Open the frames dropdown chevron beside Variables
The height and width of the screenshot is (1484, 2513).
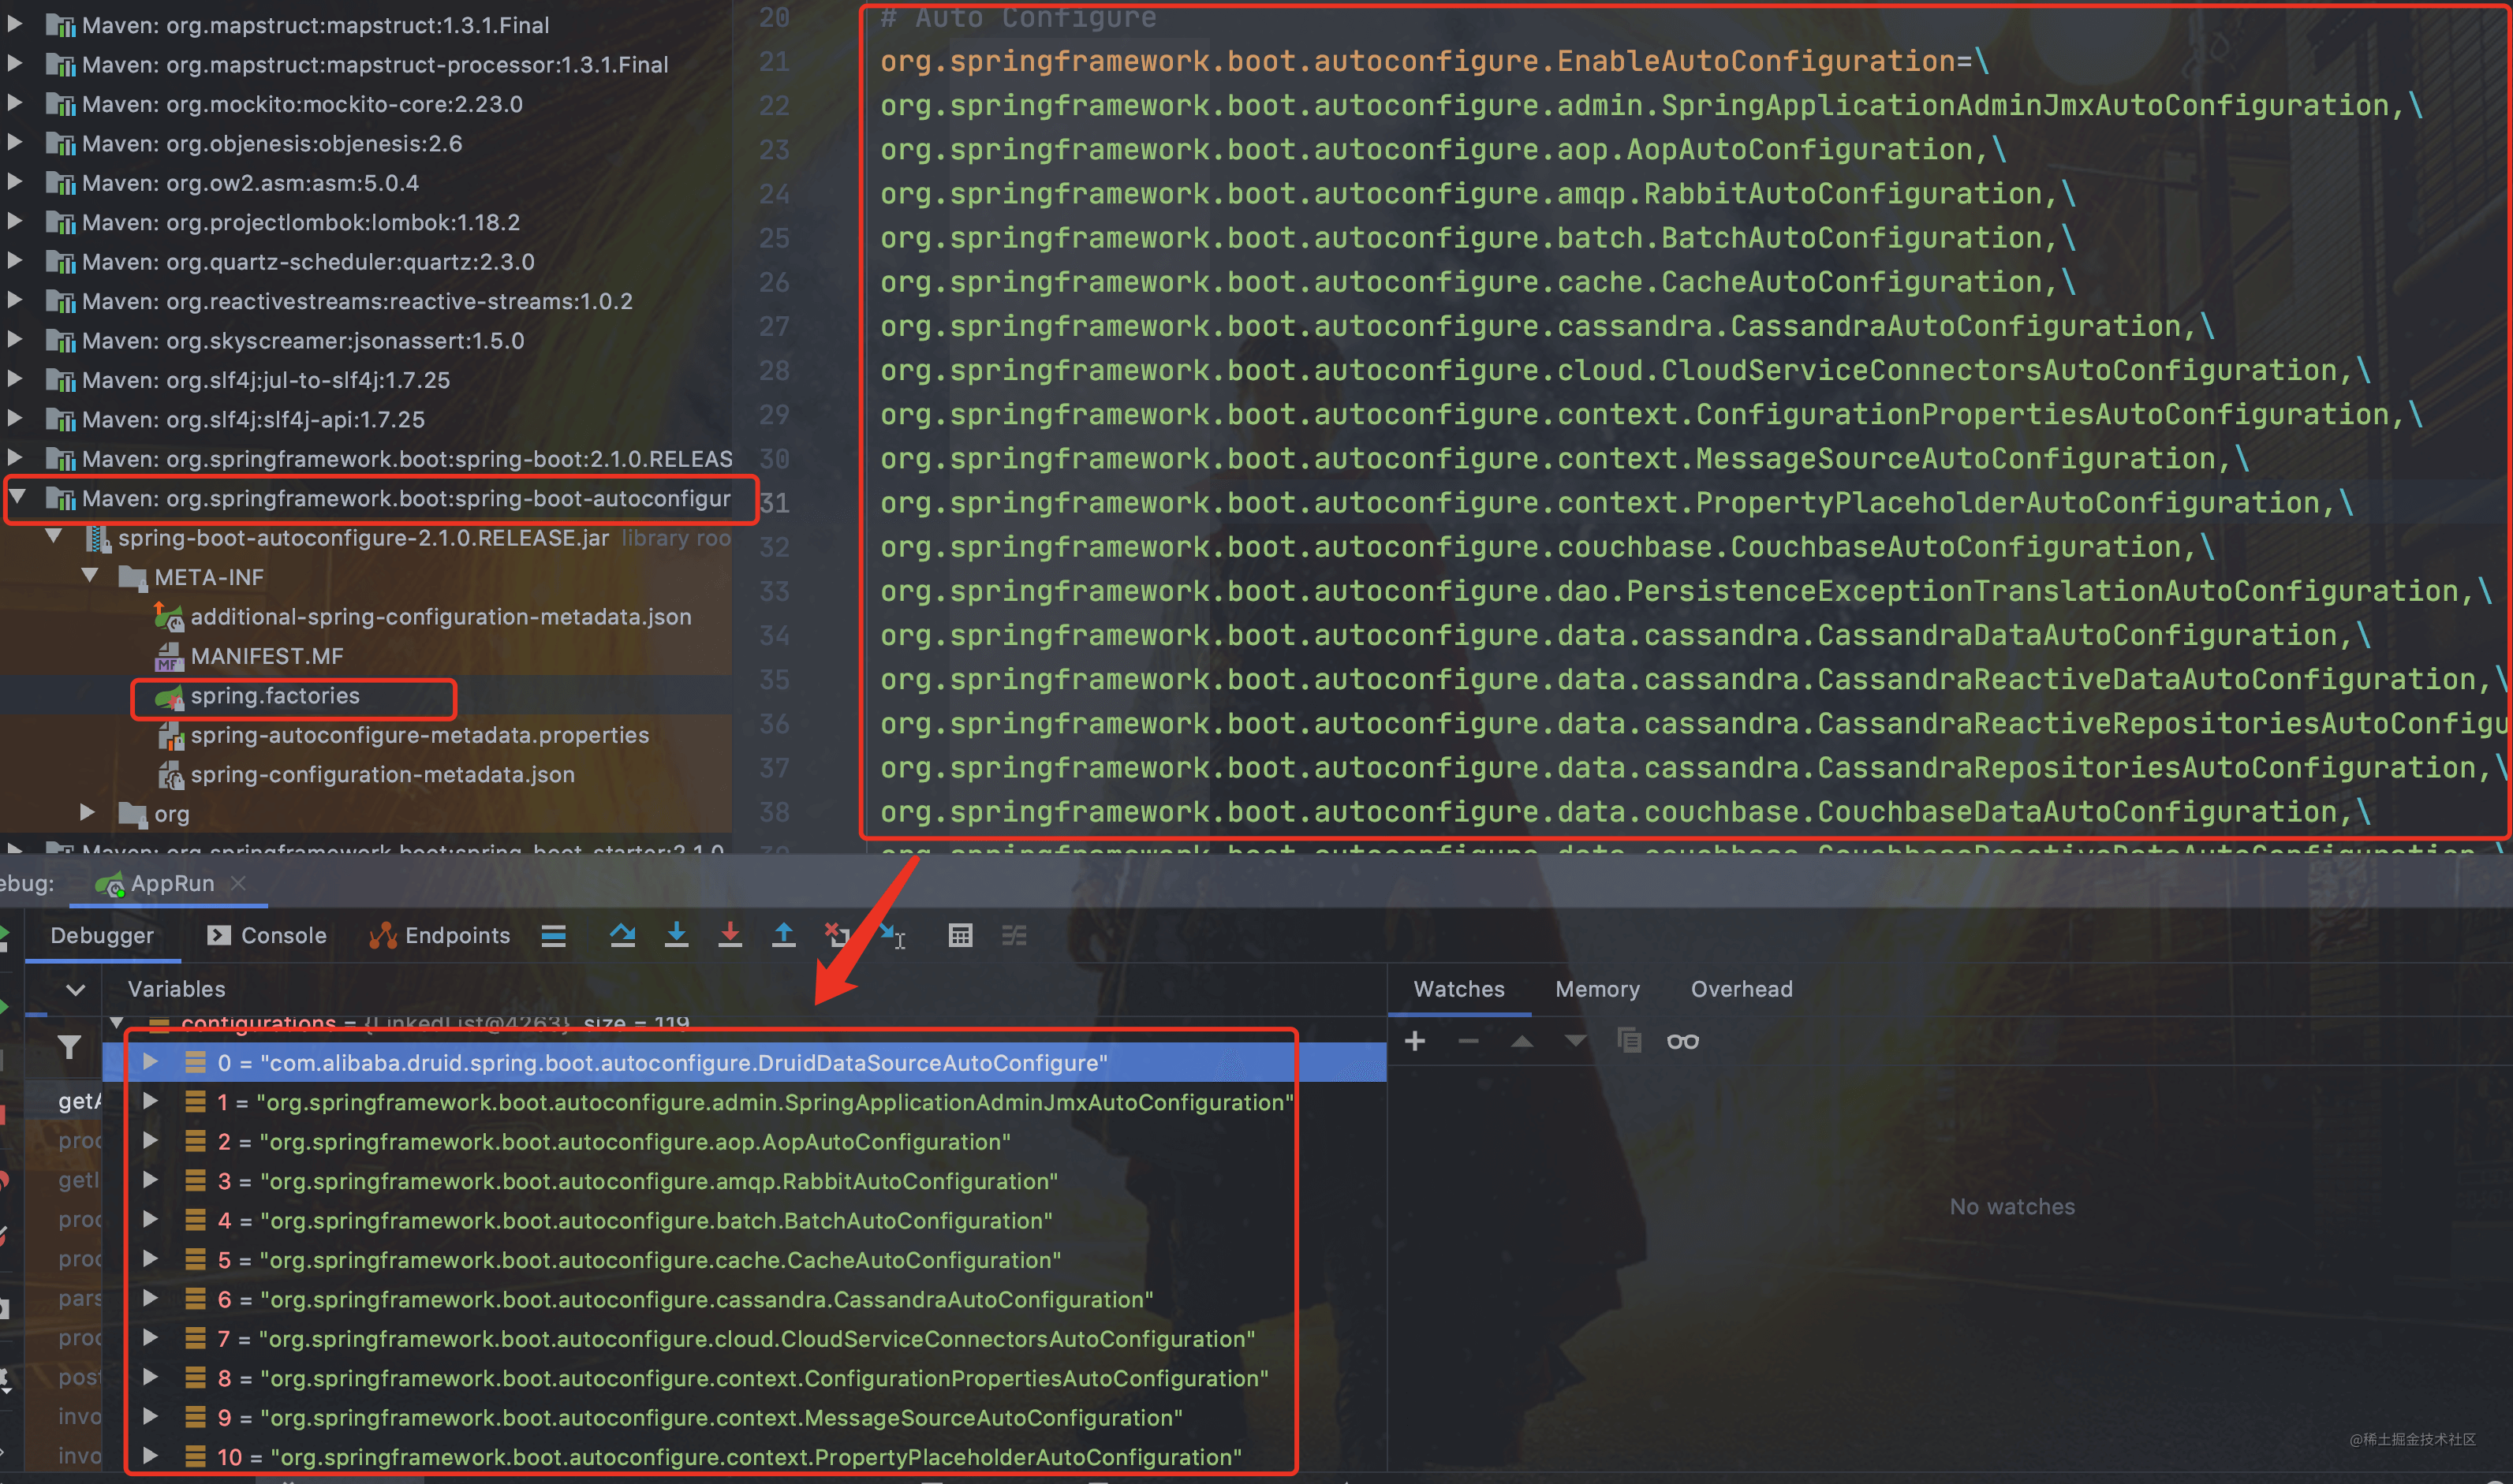pyautogui.click(x=75, y=990)
